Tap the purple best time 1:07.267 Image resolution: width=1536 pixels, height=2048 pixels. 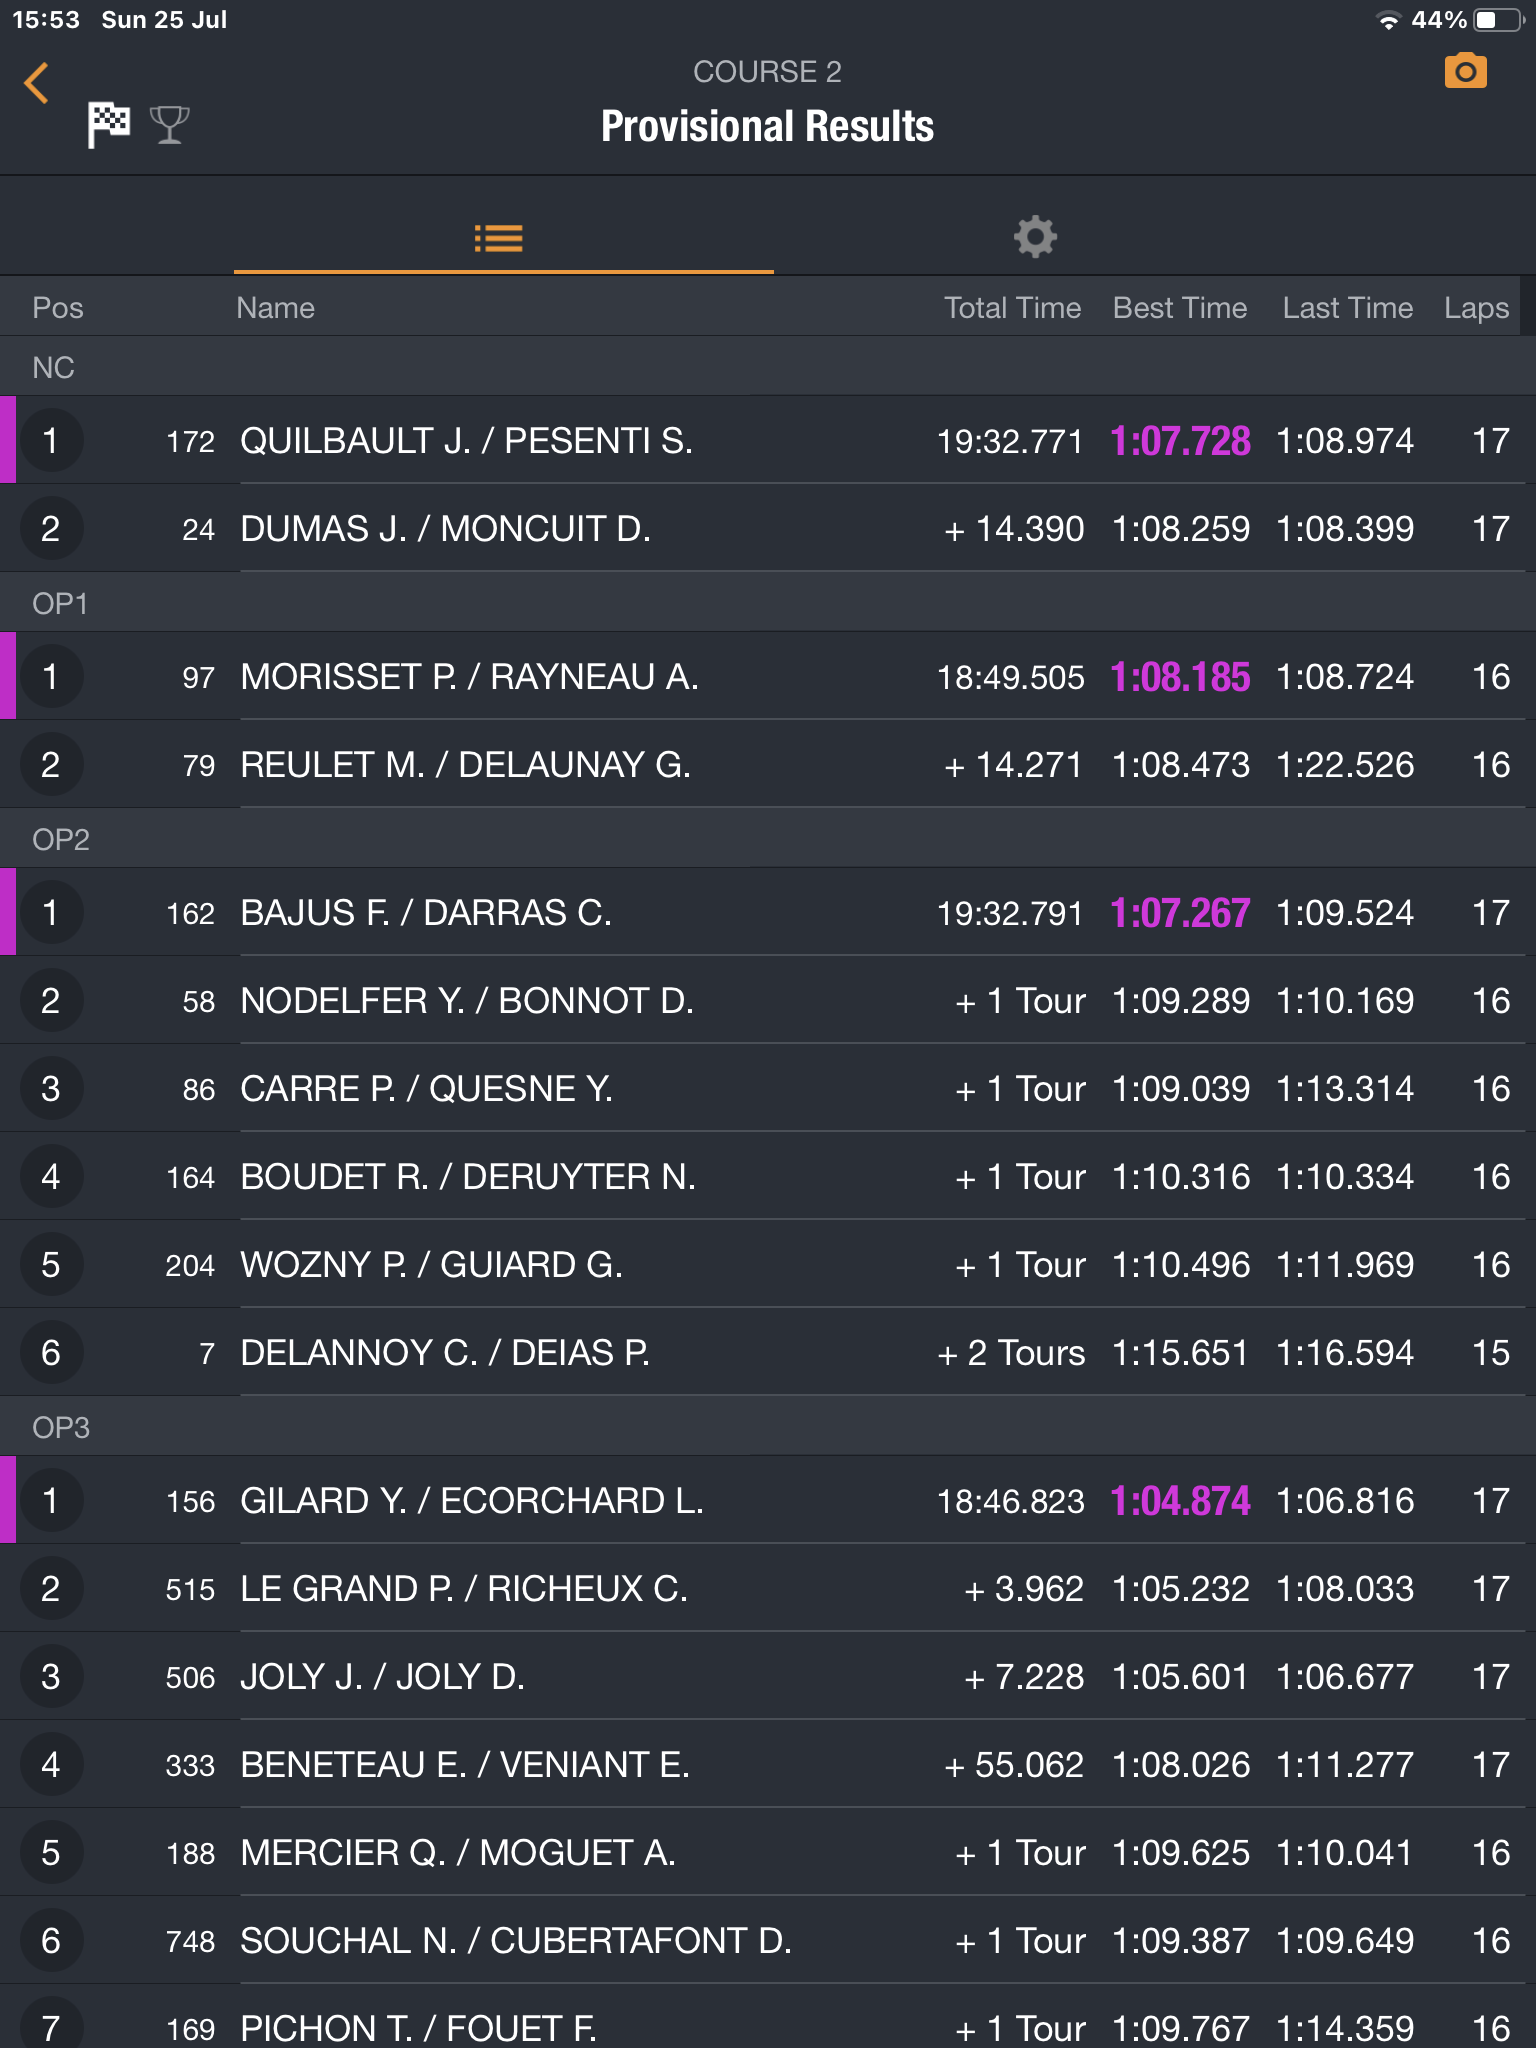(x=1180, y=913)
